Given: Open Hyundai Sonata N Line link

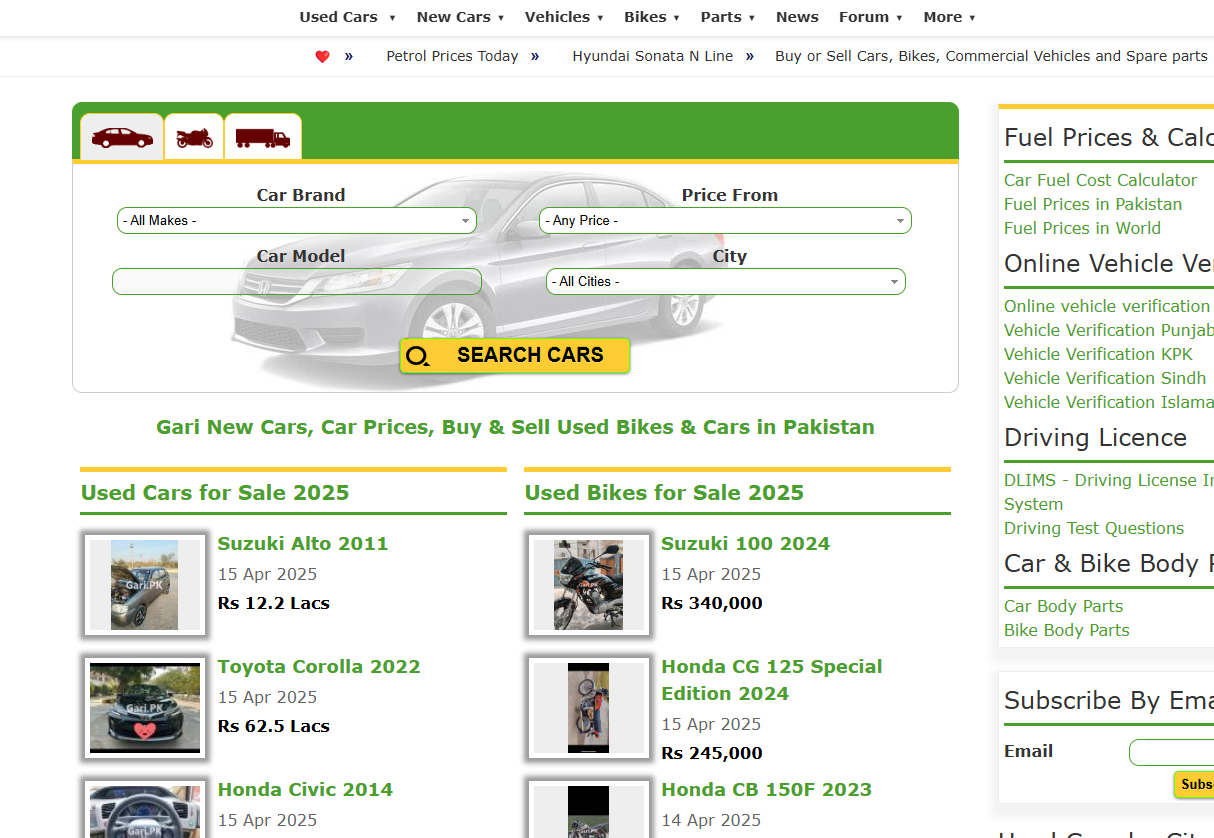Looking at the screenshot, I should 652,56.
